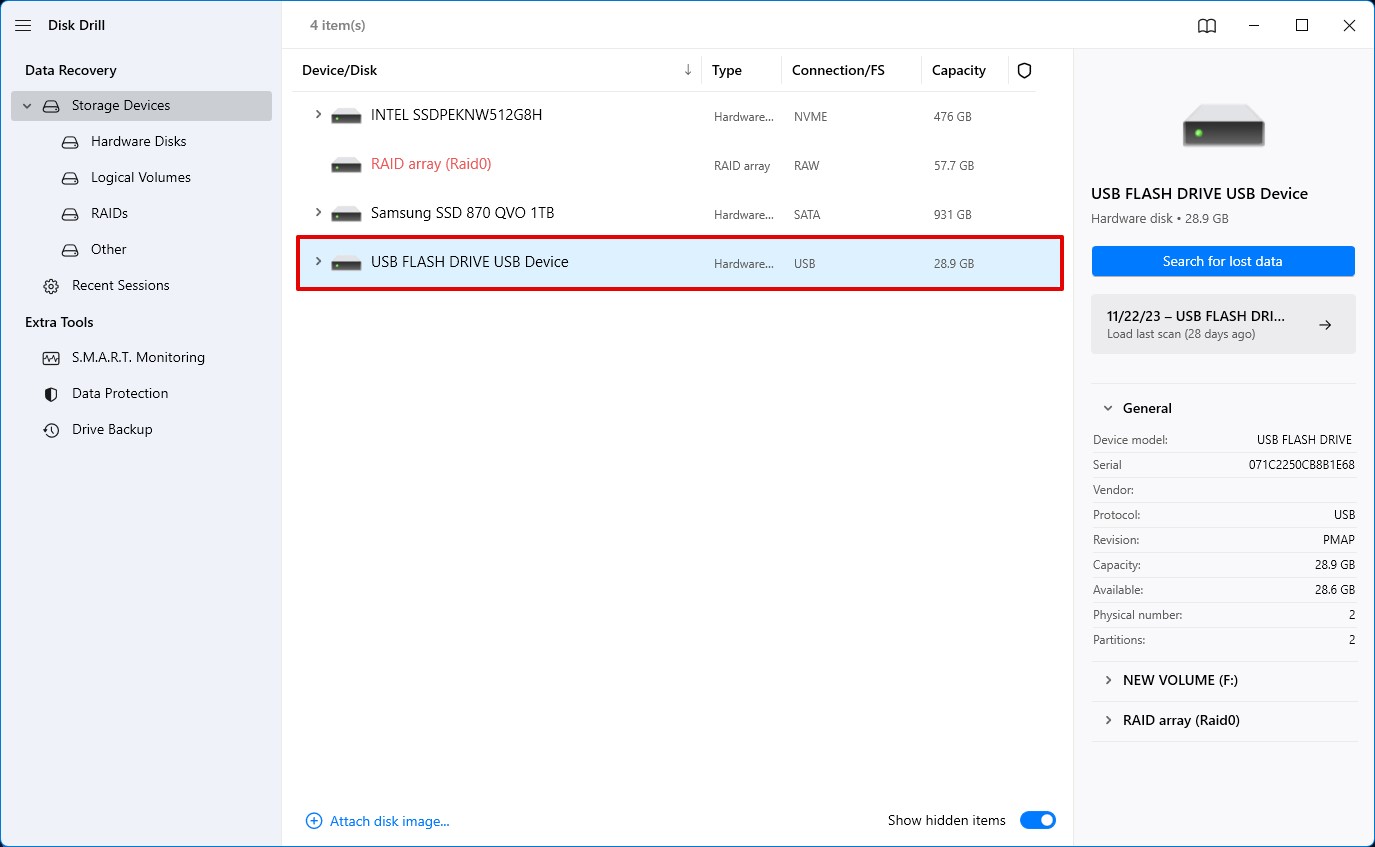Open S.M.A.R.T. Monitoring tool
This screenshot has height=847, width=1375.
[x=138, y=358]
